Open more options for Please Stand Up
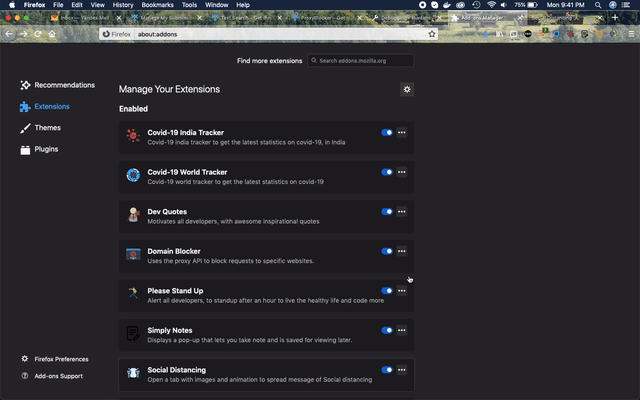 pos(402,291)
